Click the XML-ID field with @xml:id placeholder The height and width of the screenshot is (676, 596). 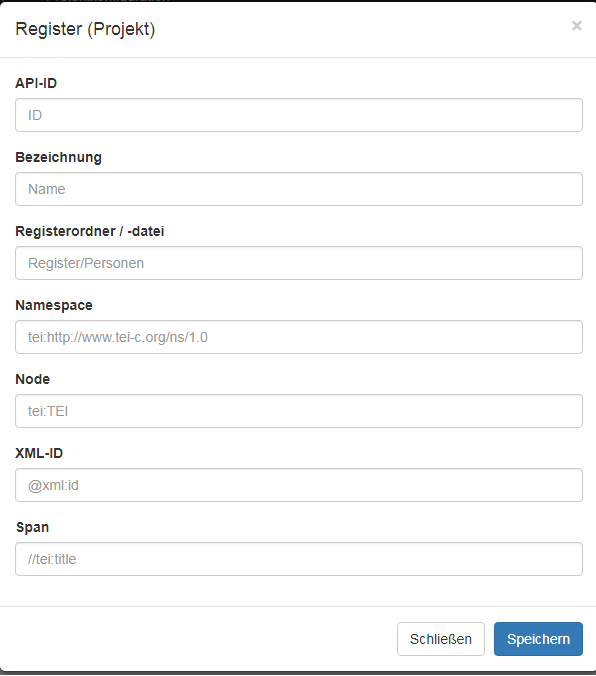tap(299, 485)
